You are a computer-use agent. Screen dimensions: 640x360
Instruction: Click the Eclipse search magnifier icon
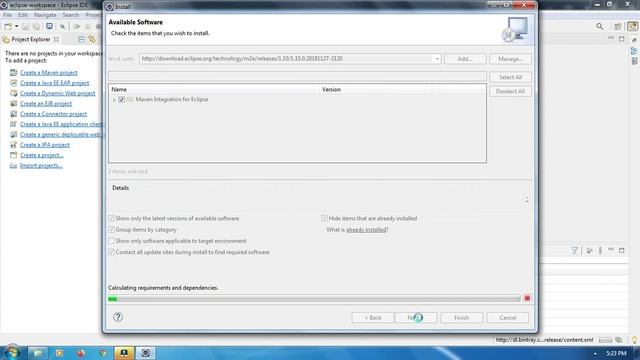pos(599,27)
